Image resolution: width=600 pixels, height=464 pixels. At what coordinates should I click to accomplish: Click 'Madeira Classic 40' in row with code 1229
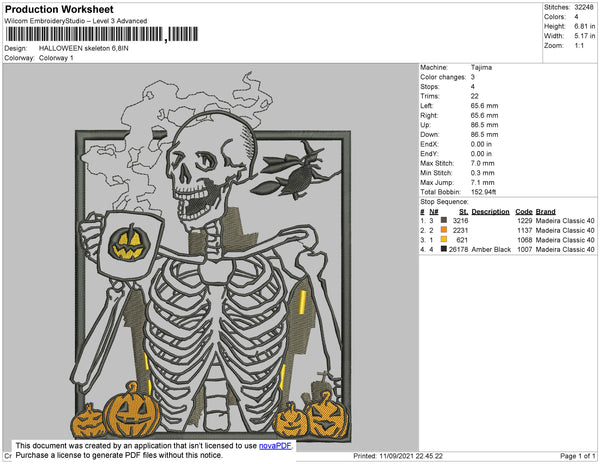coord(565,221)
